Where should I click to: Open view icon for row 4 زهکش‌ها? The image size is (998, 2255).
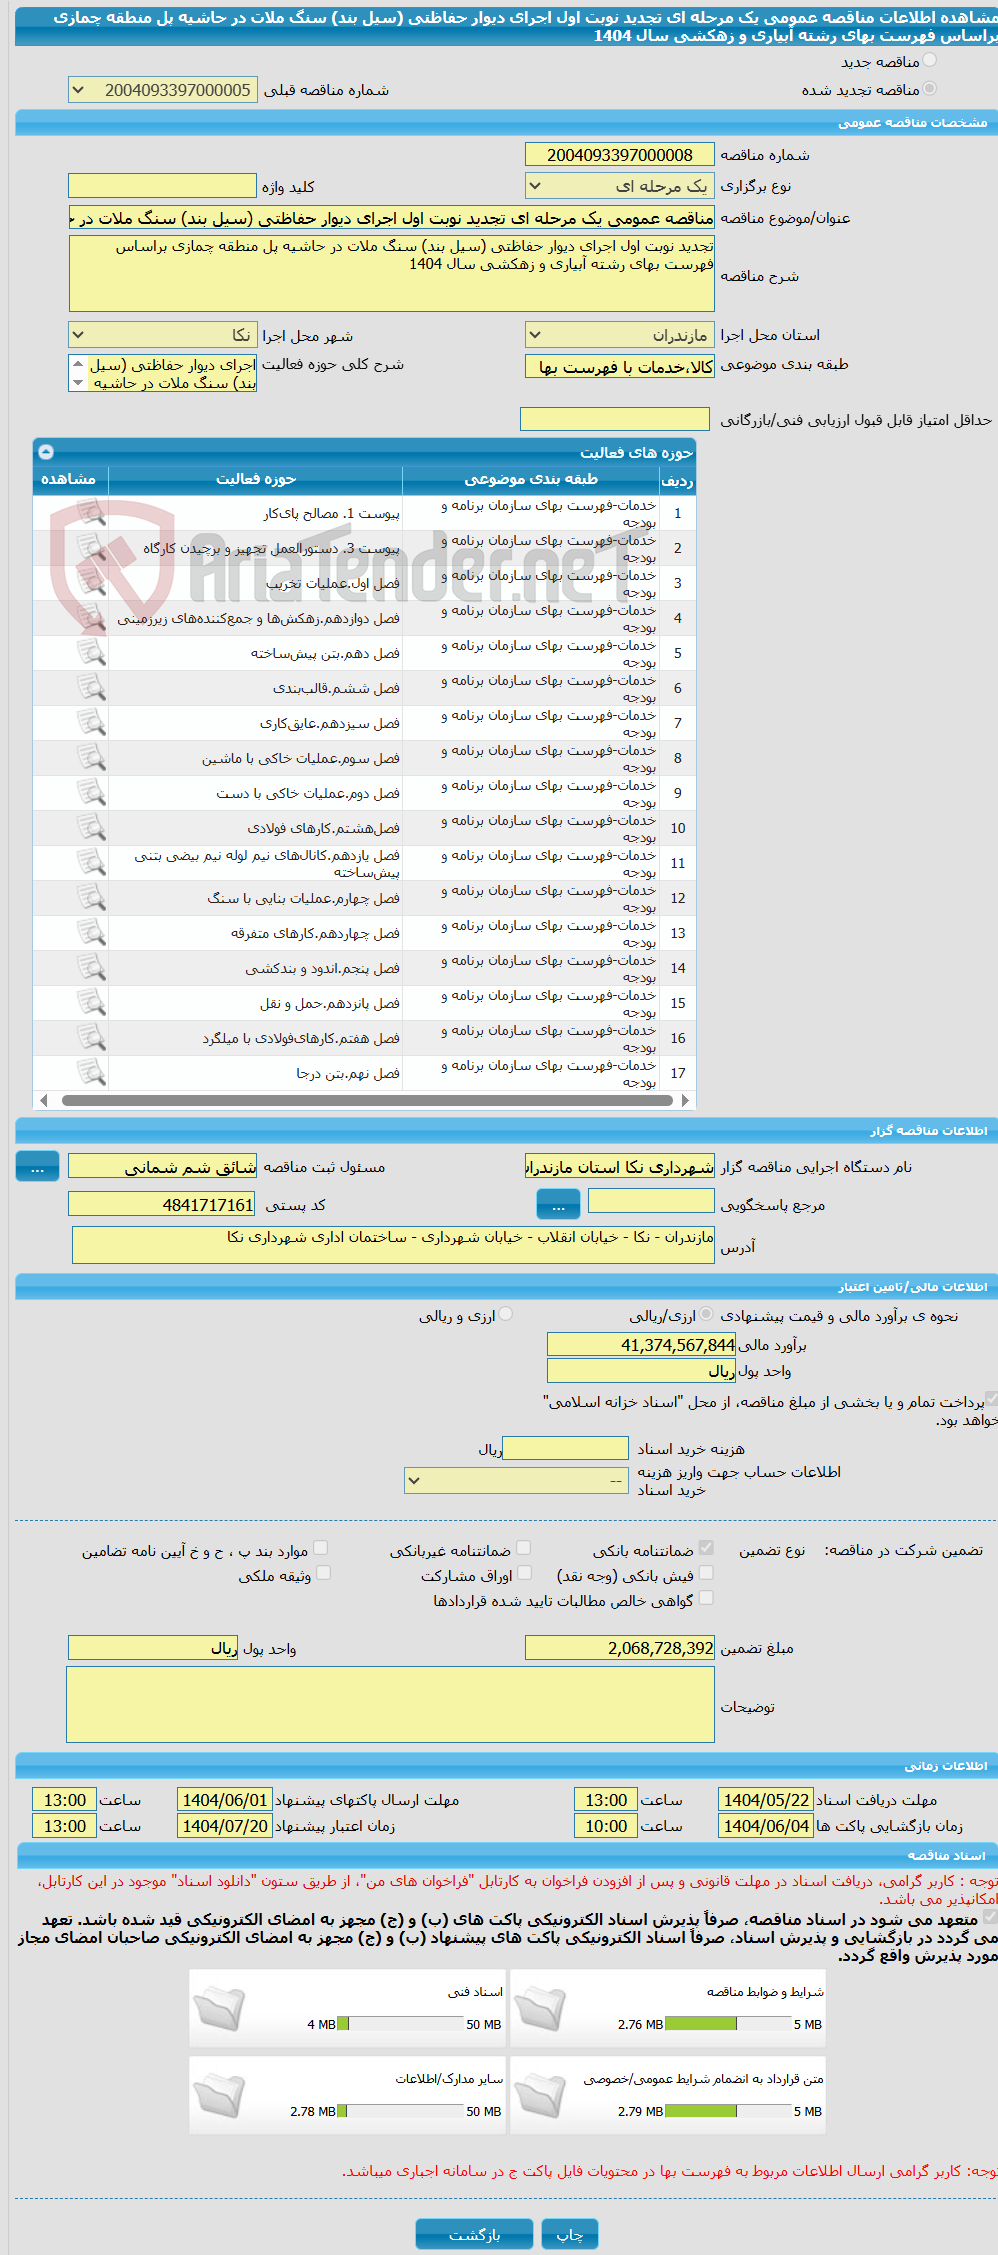tap(91, 618)
